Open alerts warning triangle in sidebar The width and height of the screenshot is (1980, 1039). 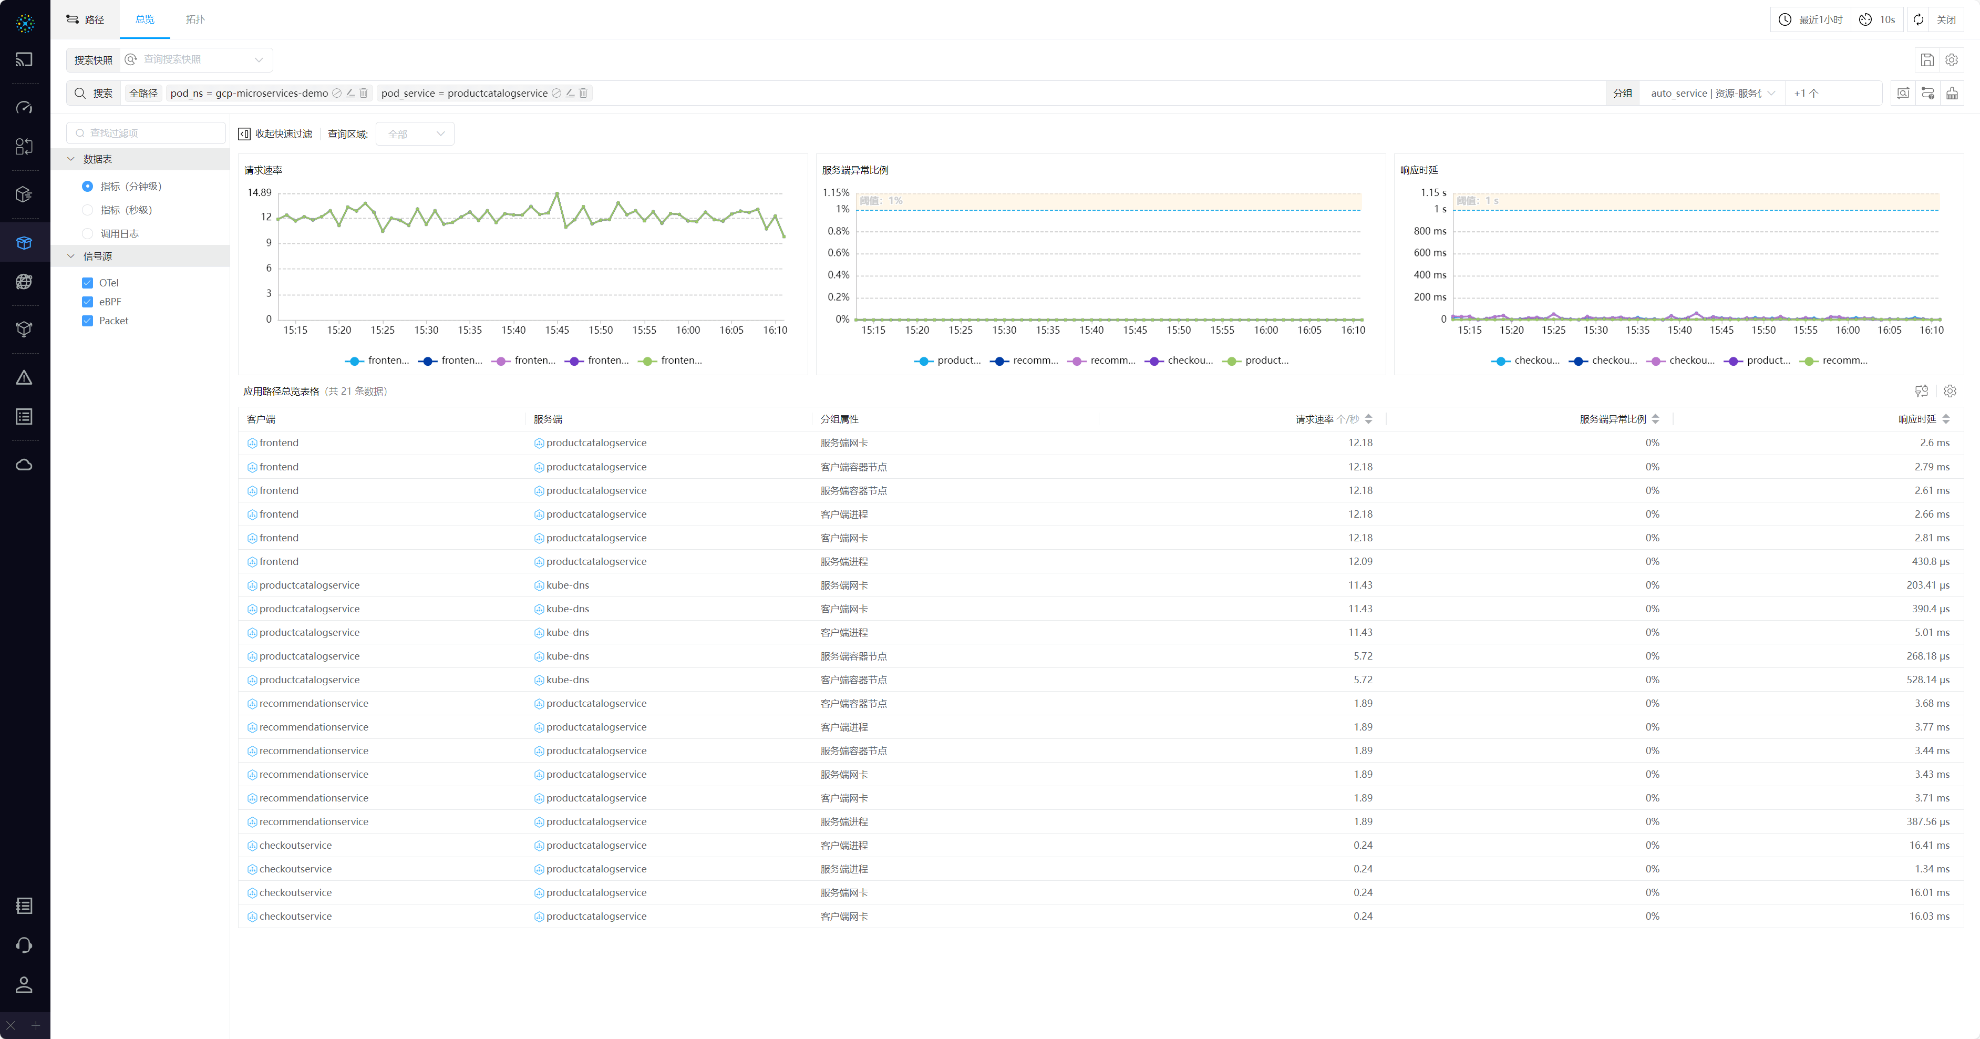pos(24,378)
